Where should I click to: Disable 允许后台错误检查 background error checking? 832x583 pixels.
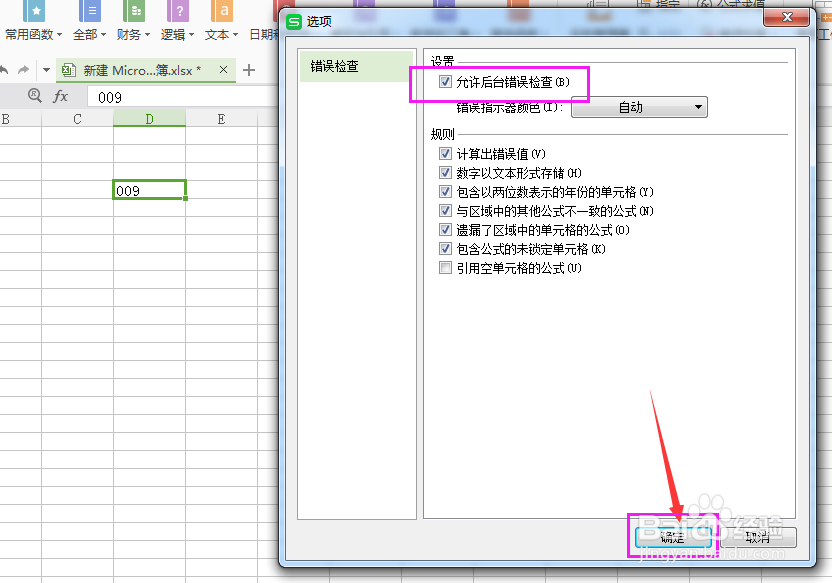point(446,81)
